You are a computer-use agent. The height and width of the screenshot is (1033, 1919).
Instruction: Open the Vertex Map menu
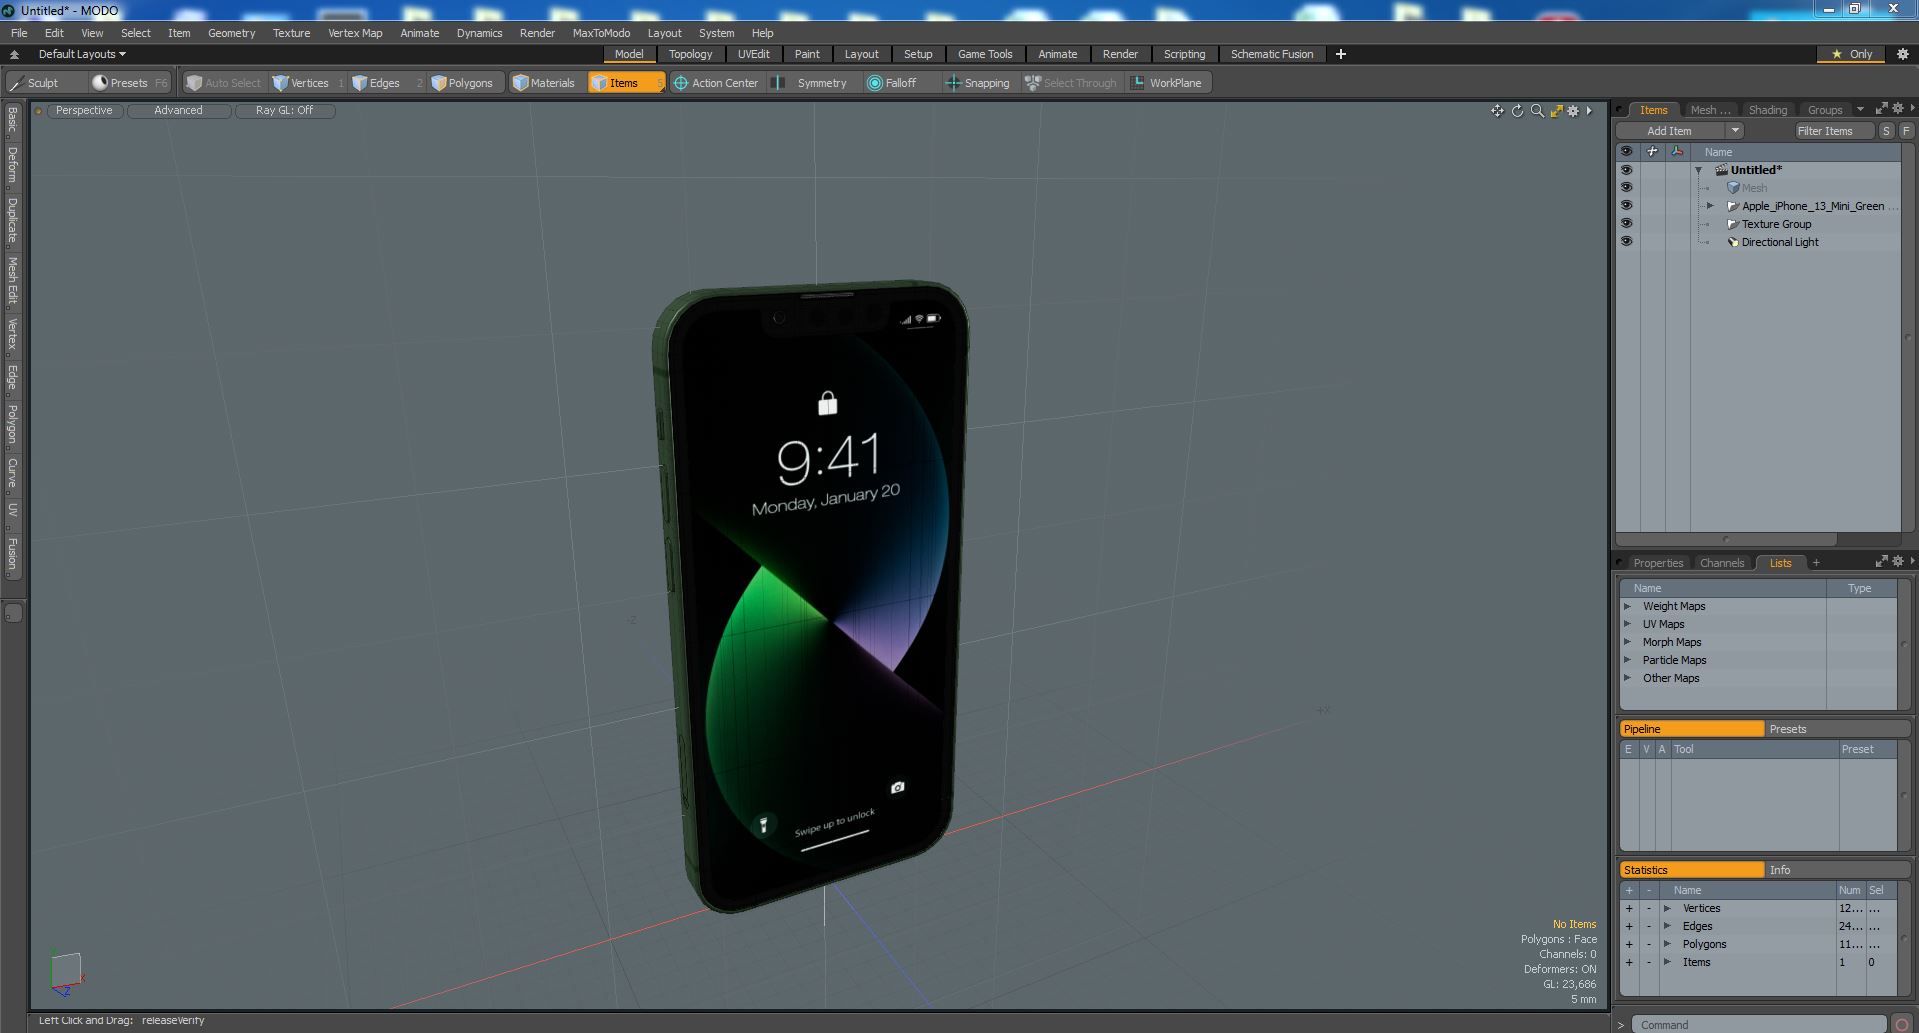[355, 33]
